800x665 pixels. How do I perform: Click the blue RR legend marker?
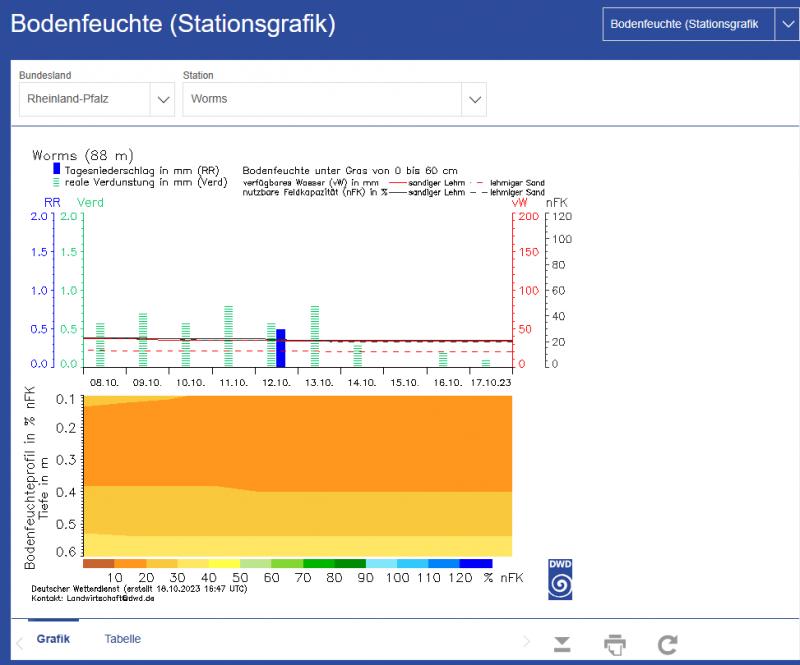(57, 169)
